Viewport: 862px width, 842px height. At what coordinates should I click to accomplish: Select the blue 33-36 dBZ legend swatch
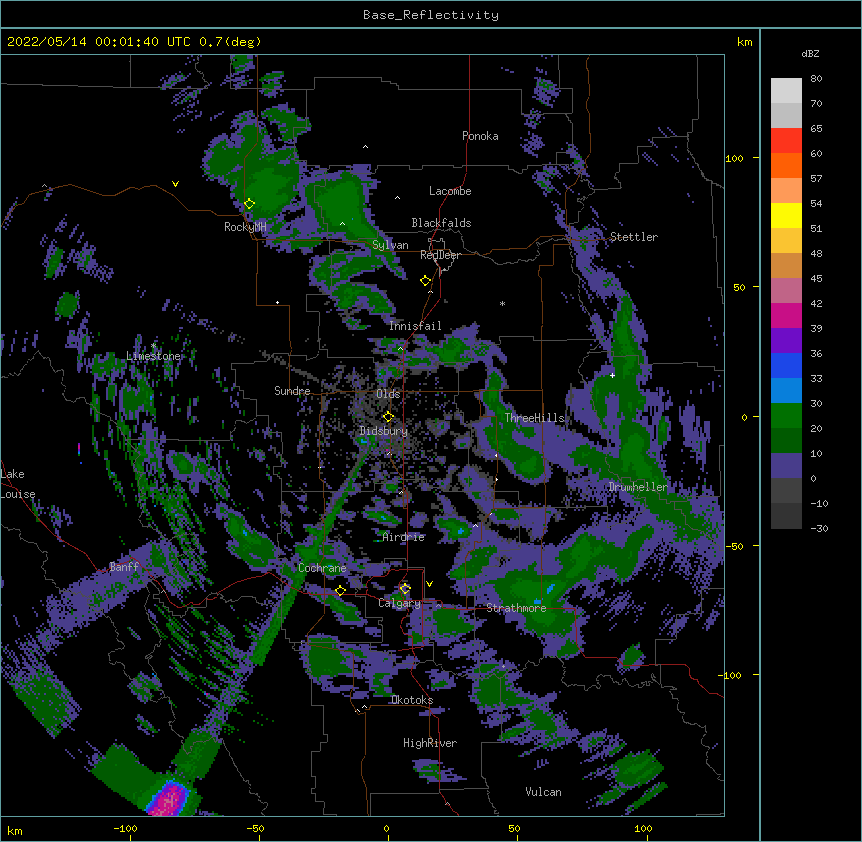(x=786, y=365)
